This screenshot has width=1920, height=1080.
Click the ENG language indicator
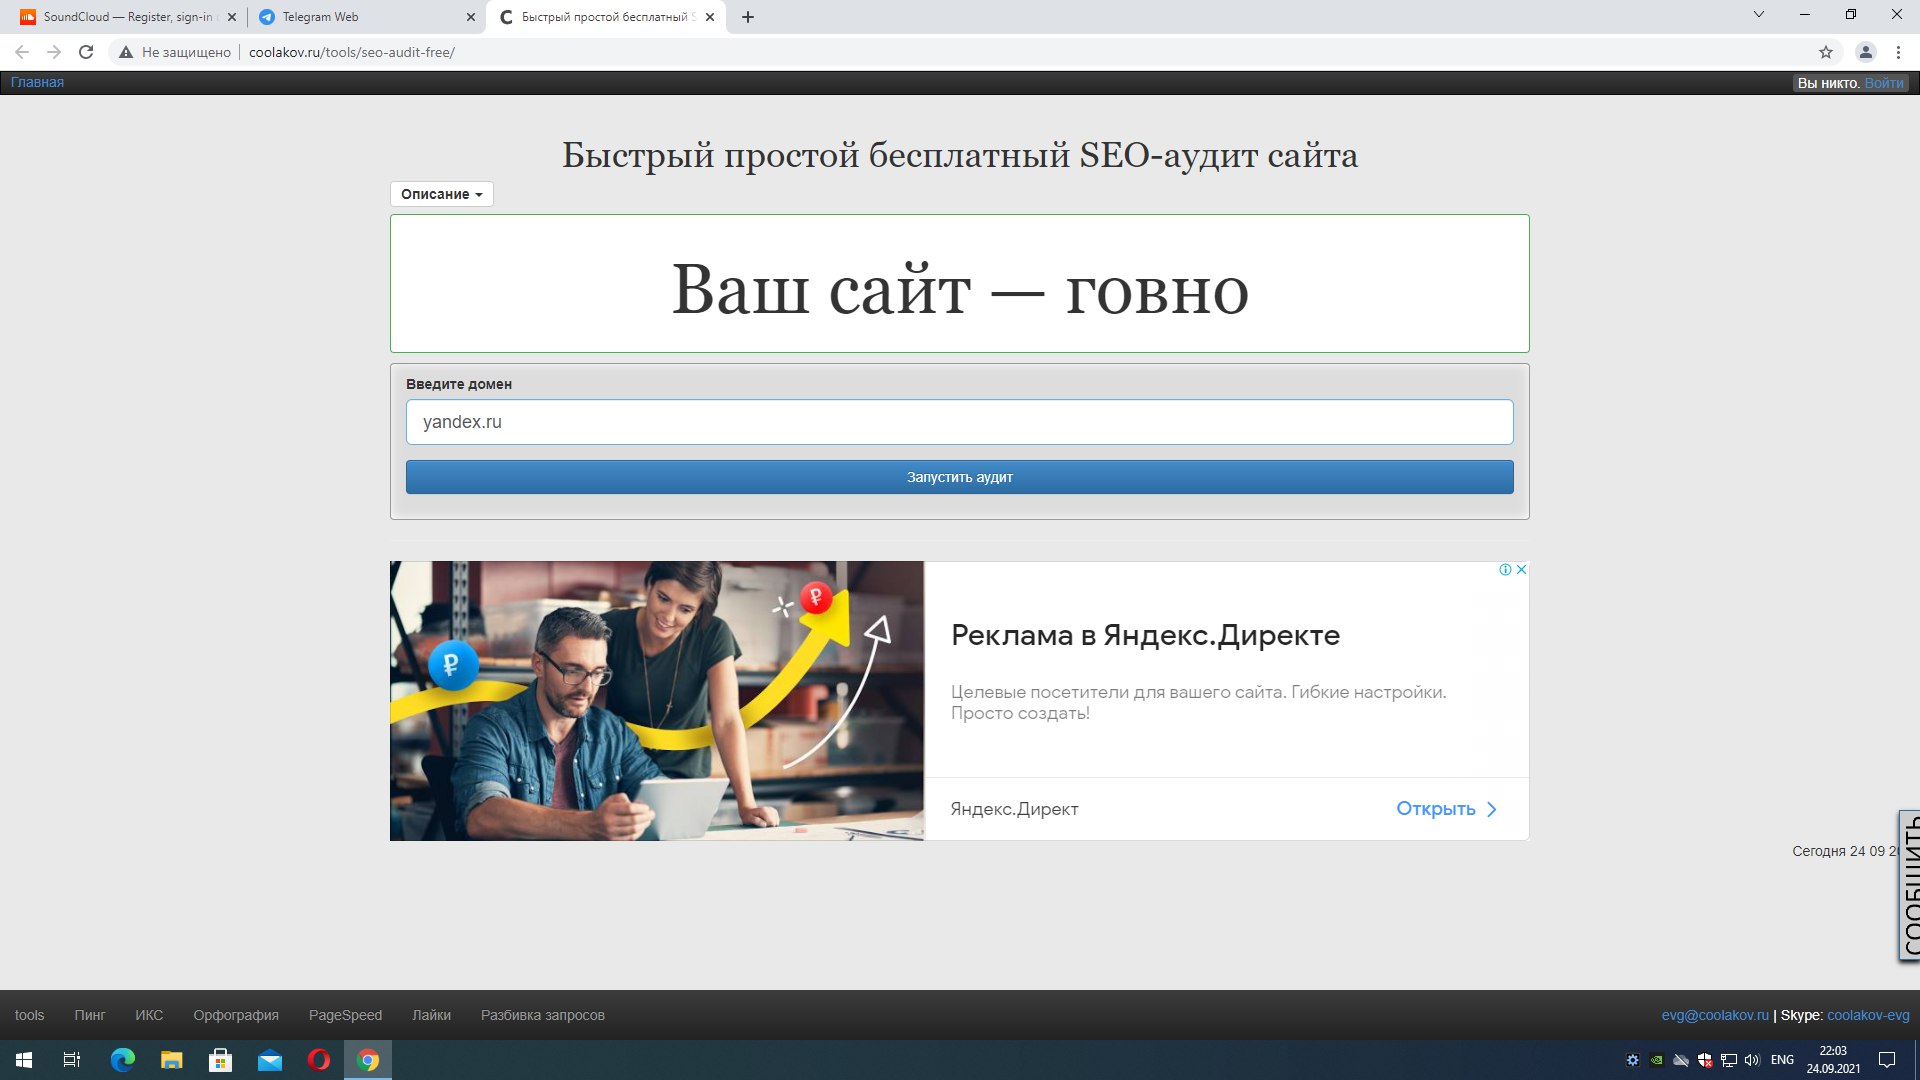click(x=1782, y=1060)
